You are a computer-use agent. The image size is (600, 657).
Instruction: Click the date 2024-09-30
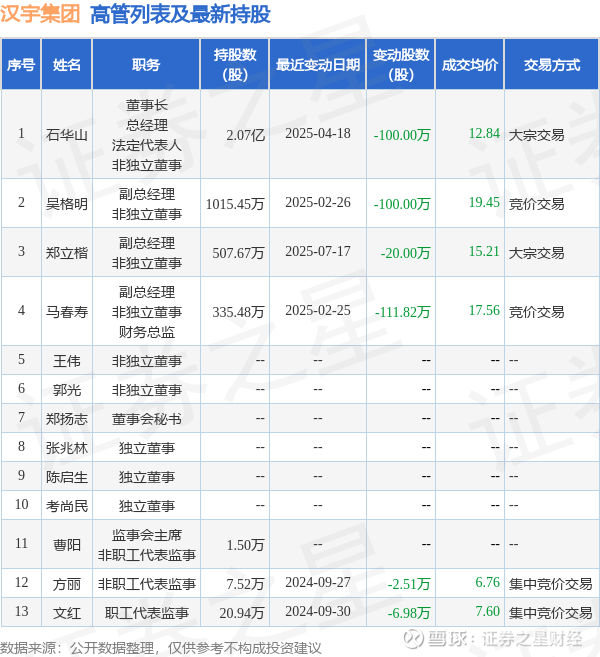(x=318, y=611)
